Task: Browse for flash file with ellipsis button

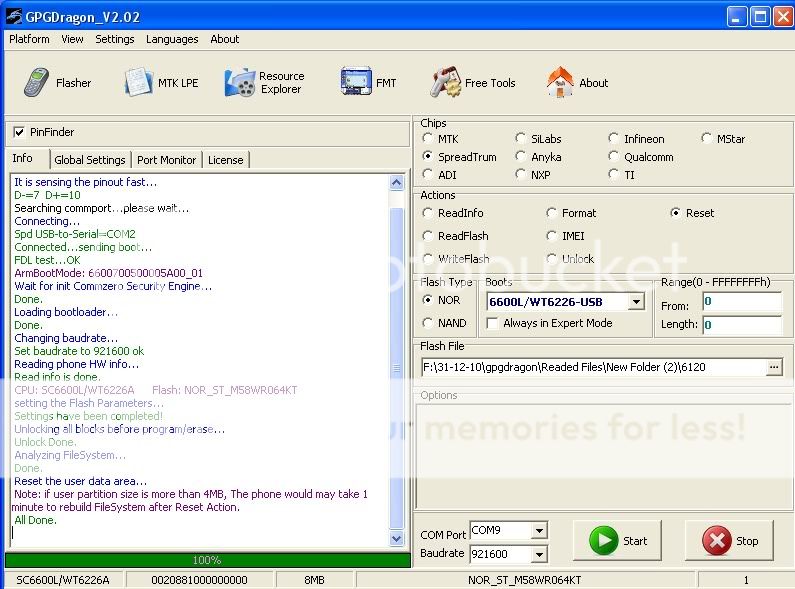Action: point(774,367)
